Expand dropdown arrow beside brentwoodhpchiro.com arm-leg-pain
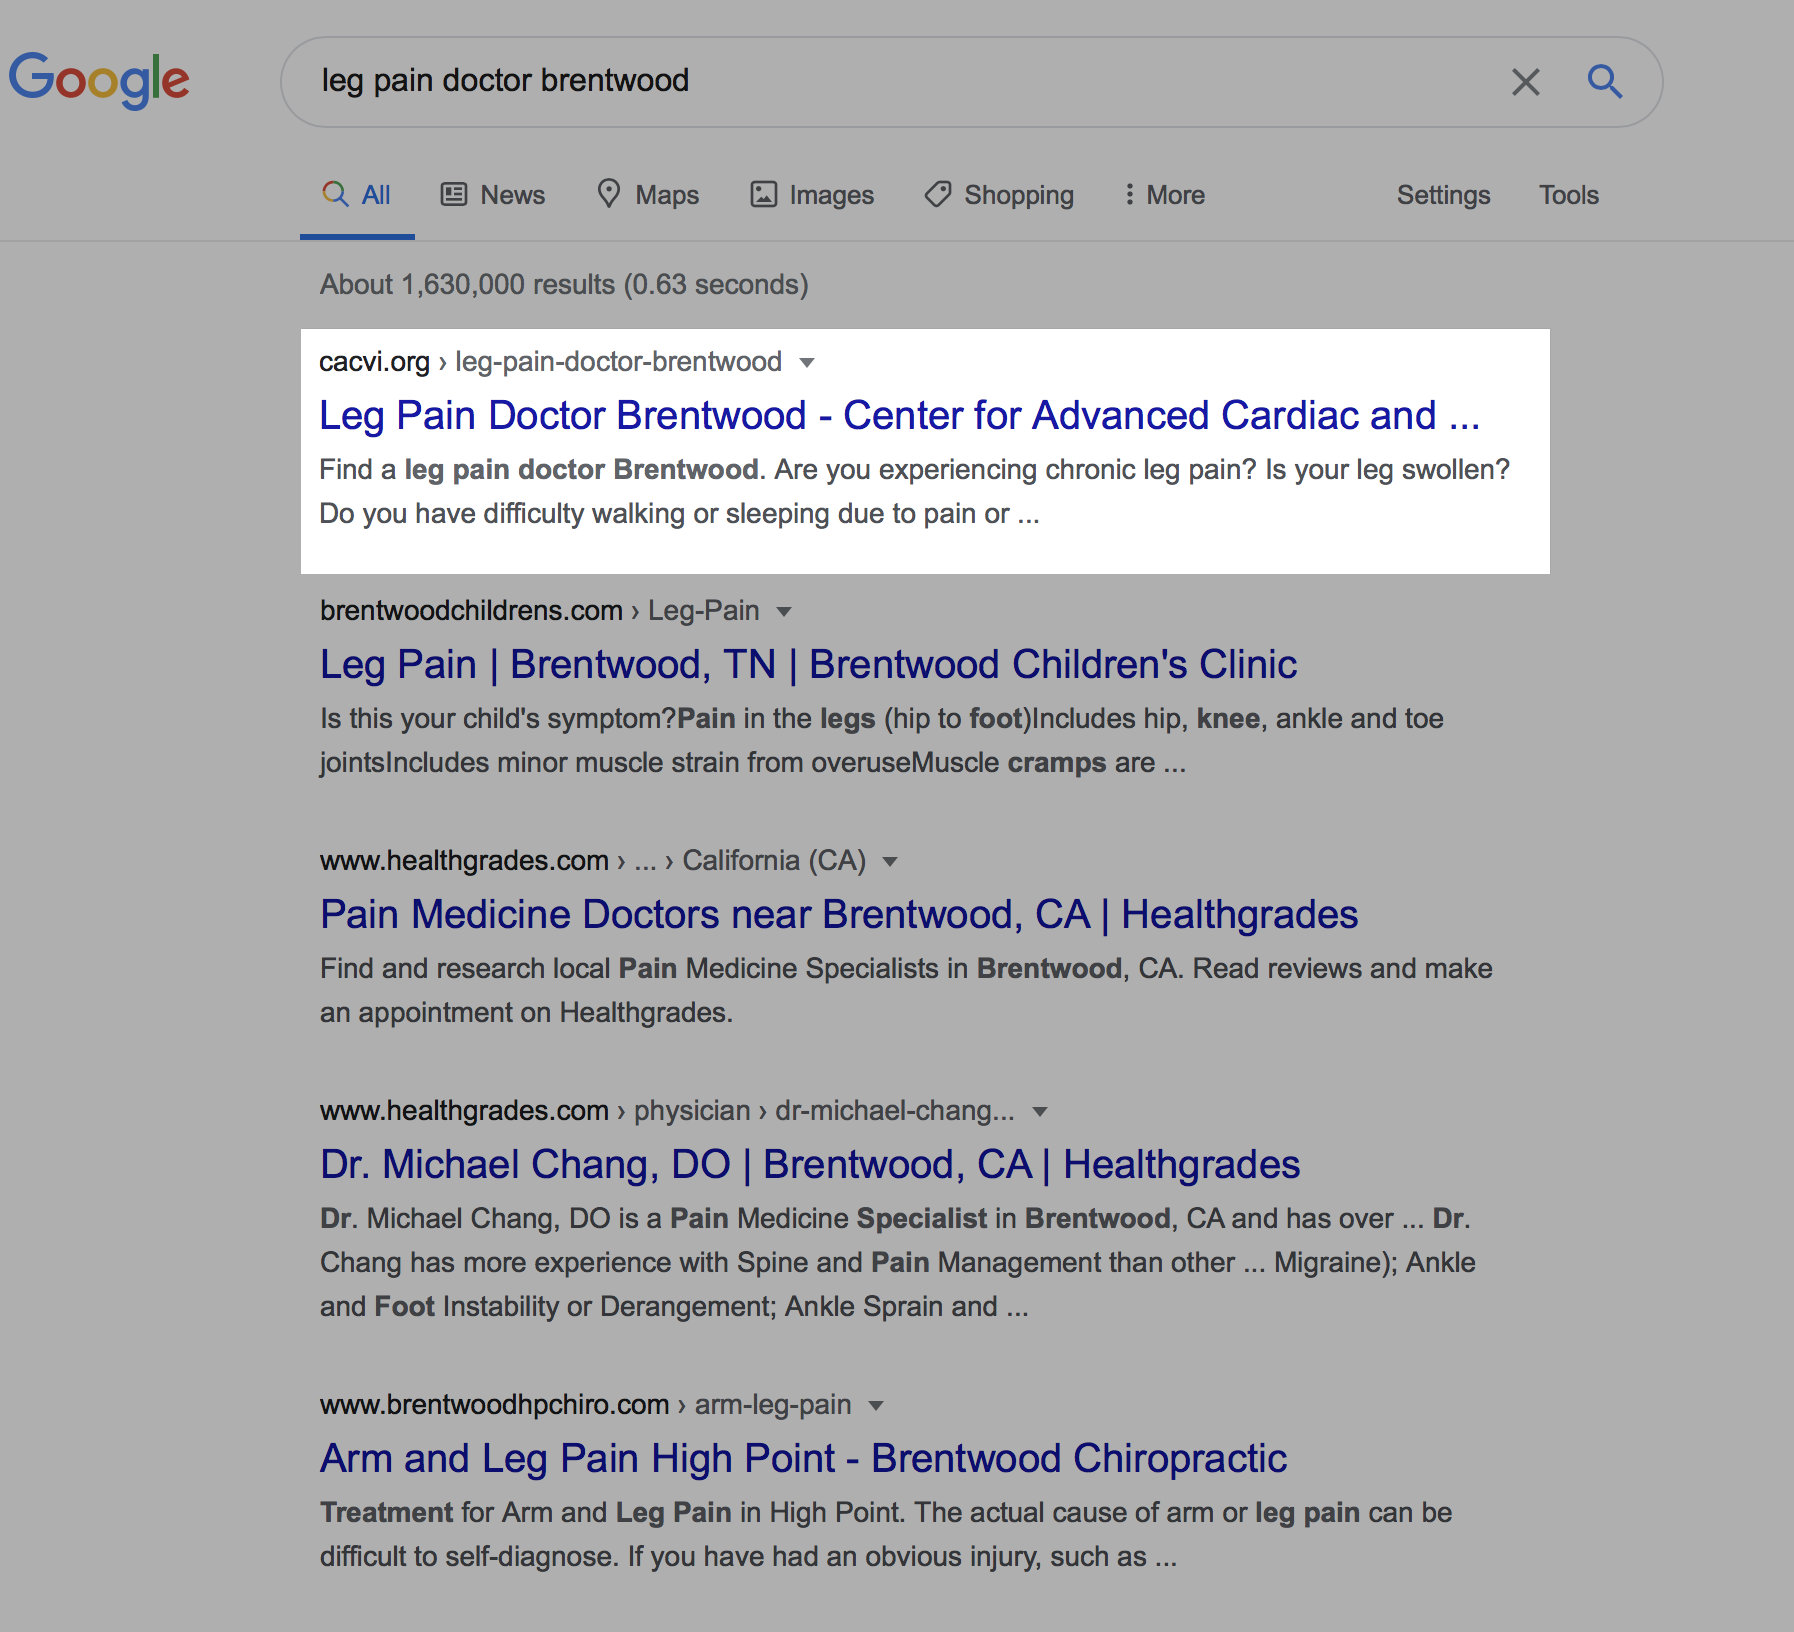 click(x=876, y=1406)
